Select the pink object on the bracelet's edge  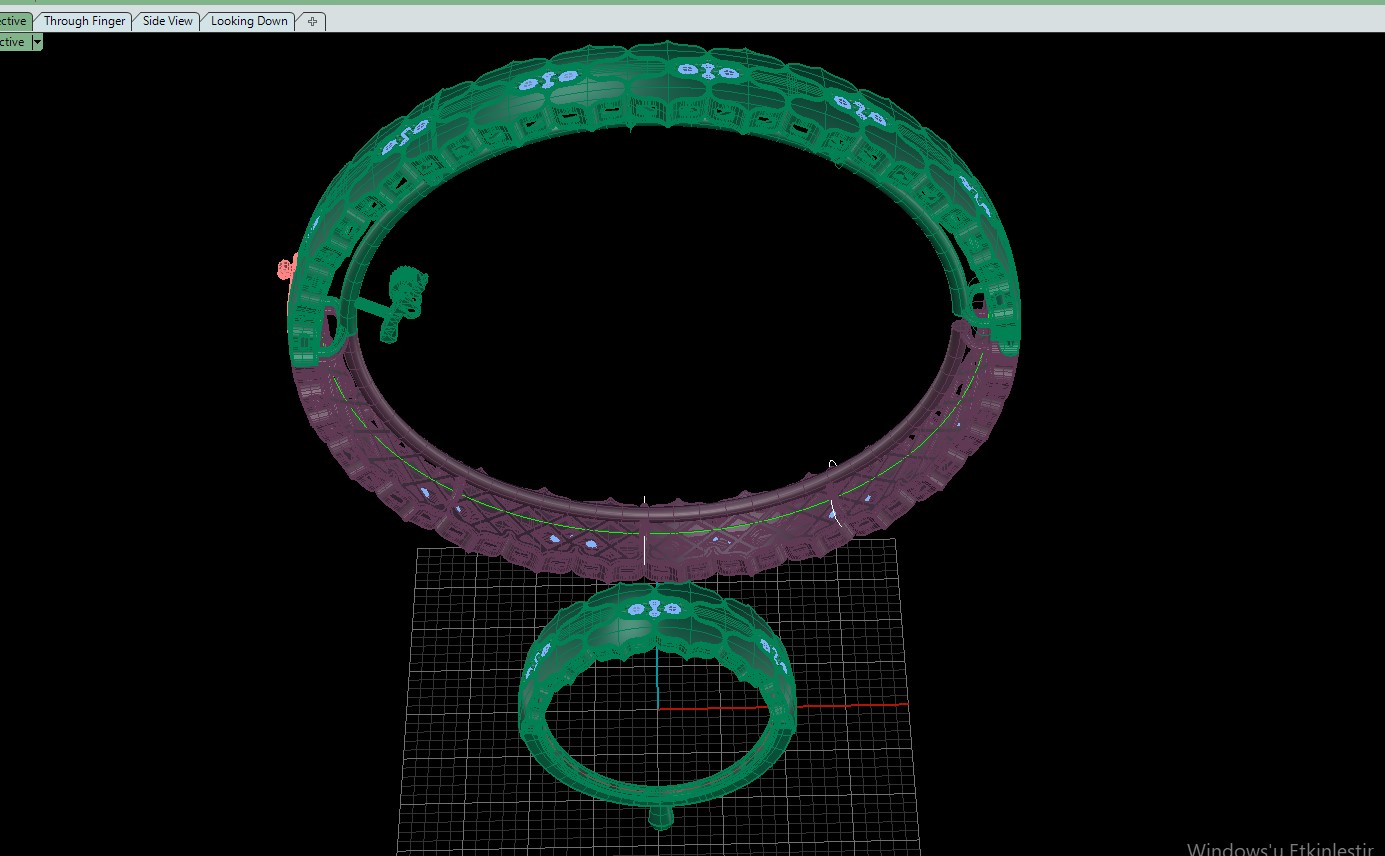click(287, 267)
